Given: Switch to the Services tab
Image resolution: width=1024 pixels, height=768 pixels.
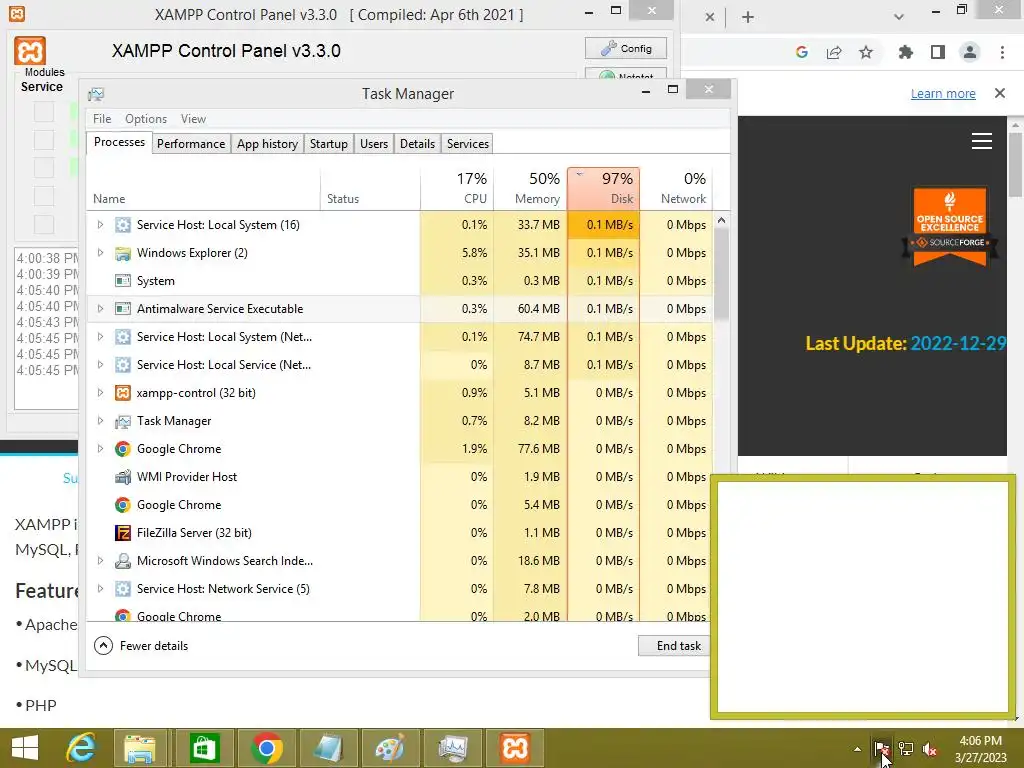Looking at the screenshot, I should pyautogui.click(x=468, y=144).
